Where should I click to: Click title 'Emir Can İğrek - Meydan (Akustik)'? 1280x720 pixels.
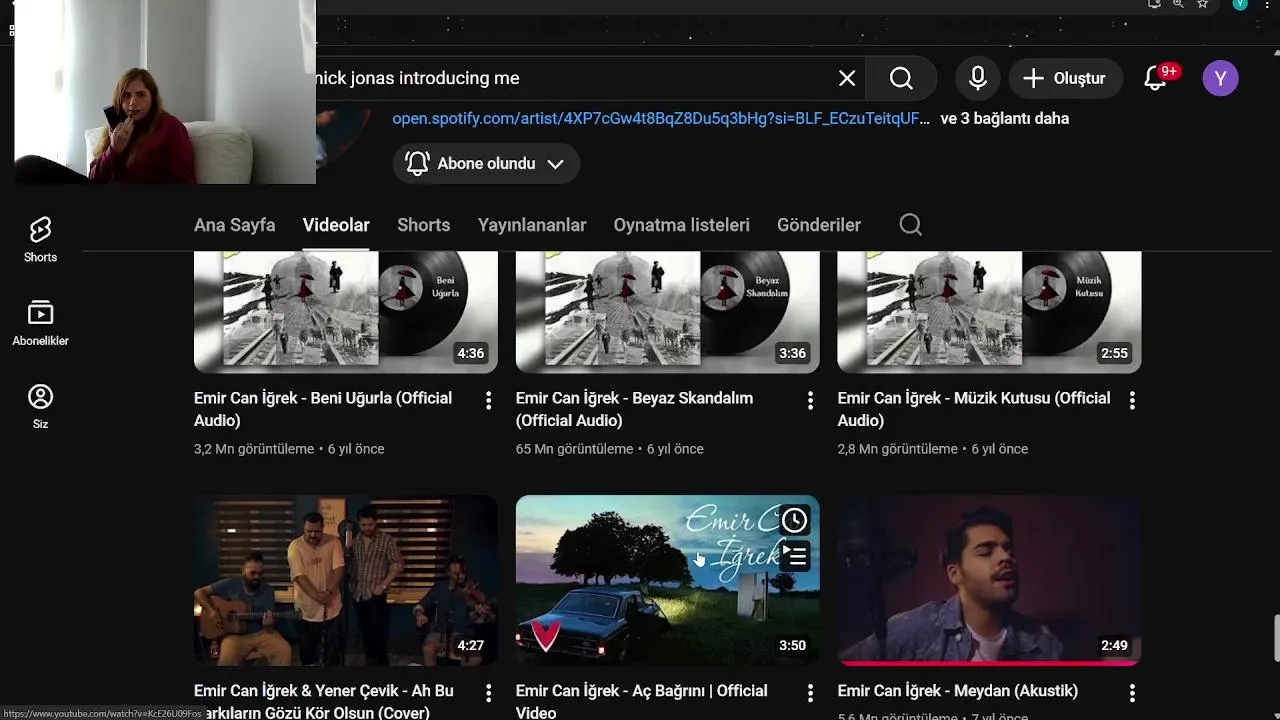coord(958,691)
